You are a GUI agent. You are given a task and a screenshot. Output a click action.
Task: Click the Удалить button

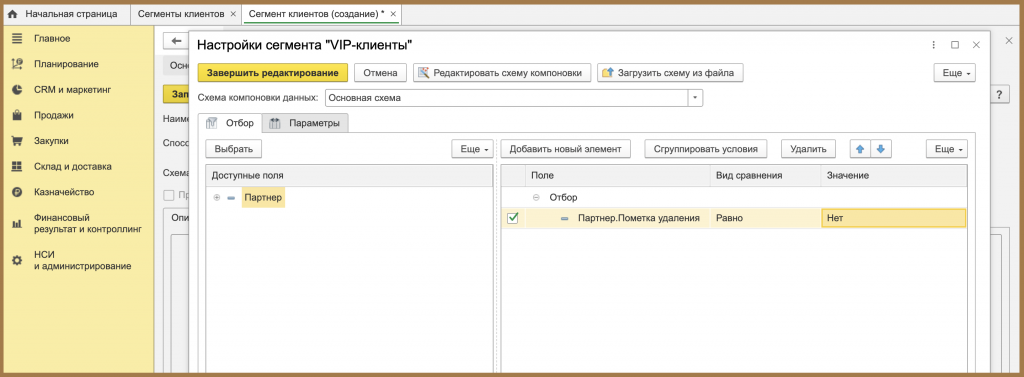[x=808, y=149]
